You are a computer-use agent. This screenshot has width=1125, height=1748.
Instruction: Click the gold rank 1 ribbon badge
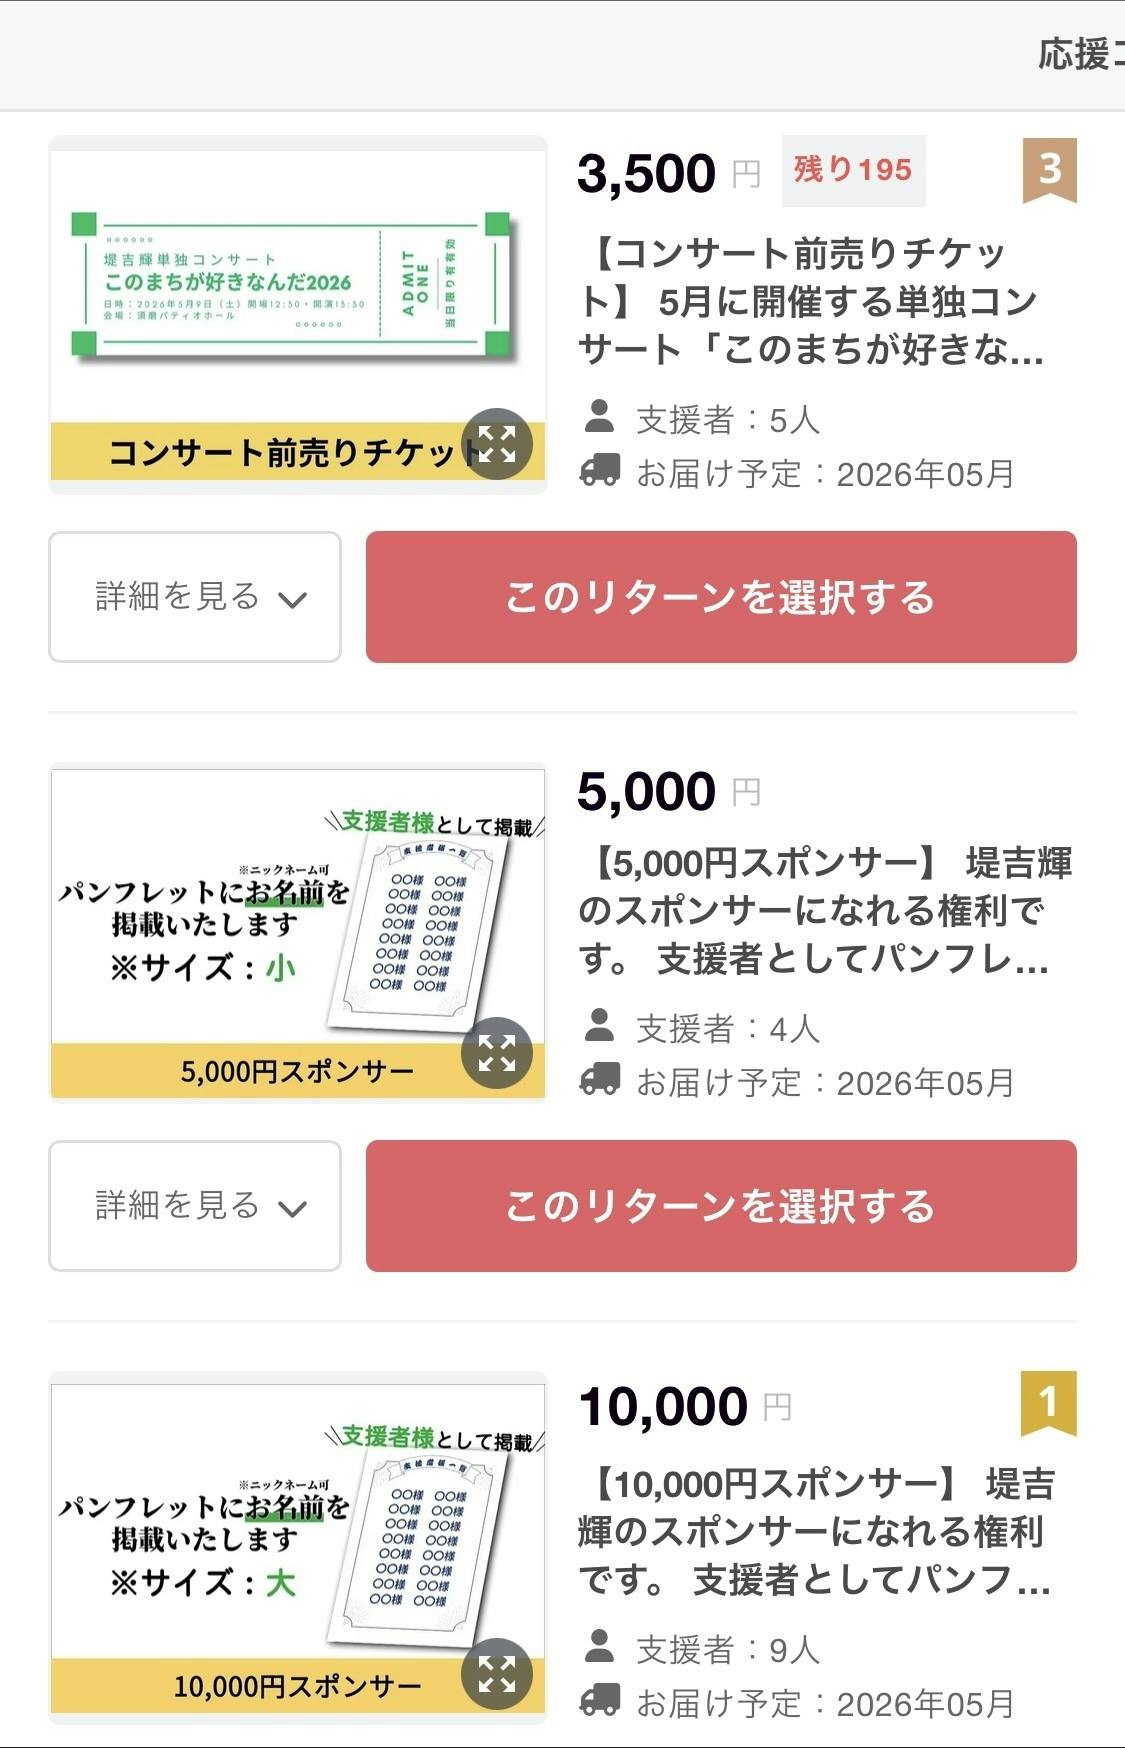pyautogui.click(x=1048, y=1403)
